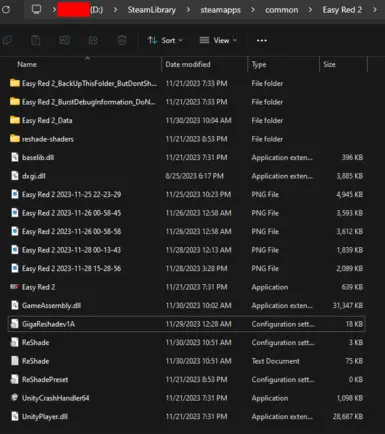Select the reshade-shaders folder icon
This screenshot has height=434, width=385.
[15, 139]
